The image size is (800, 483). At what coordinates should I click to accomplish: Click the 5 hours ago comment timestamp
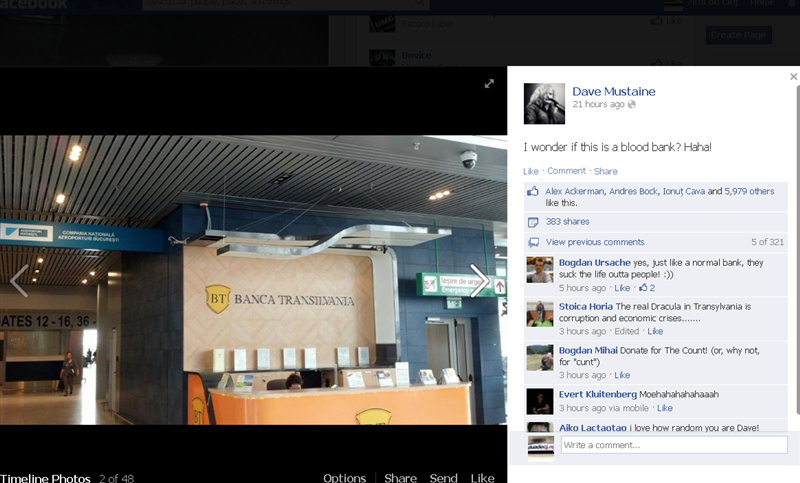tap(582, 288)
